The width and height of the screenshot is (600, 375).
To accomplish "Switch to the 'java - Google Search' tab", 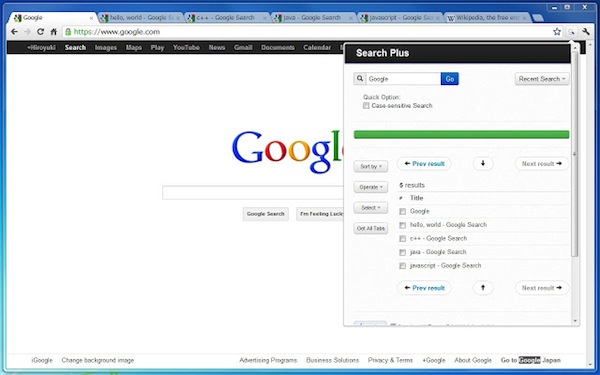I will pos(314,18).
